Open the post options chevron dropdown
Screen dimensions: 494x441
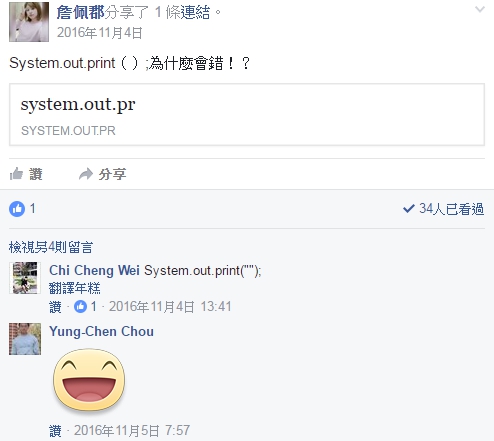pos(480,10)
